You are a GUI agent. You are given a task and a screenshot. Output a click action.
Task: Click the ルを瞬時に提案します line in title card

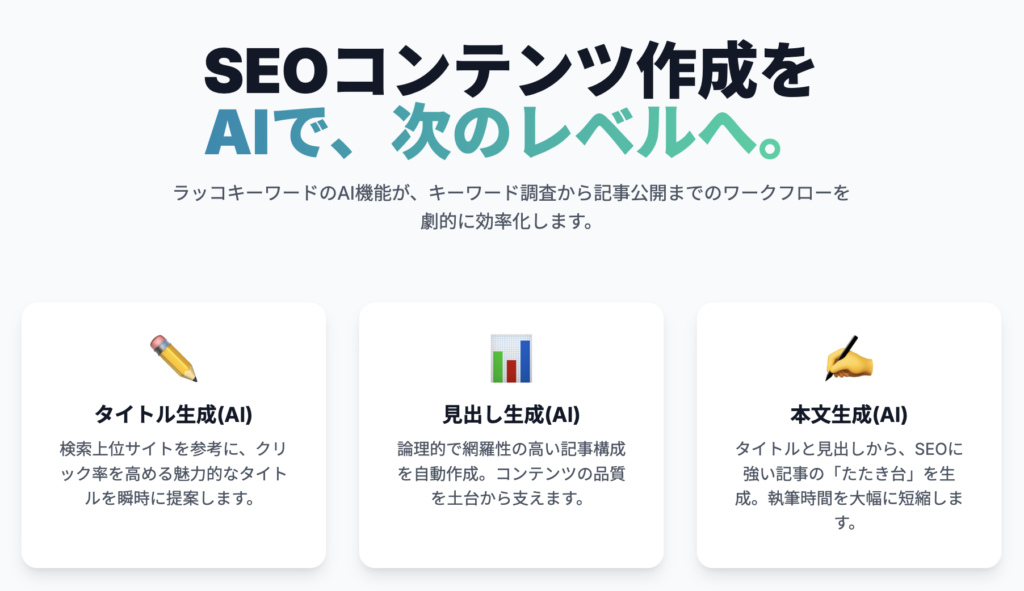click(x=170, y=498)
